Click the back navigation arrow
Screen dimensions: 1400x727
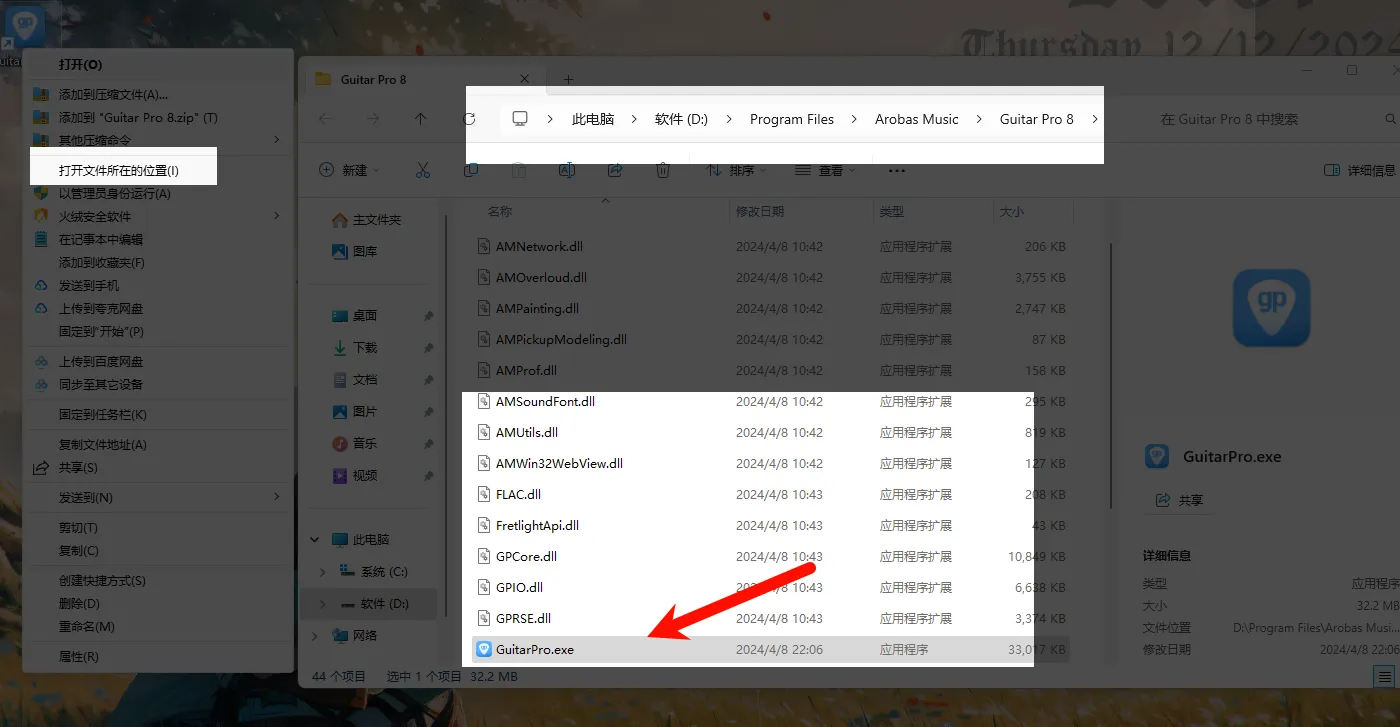[324, 118]
